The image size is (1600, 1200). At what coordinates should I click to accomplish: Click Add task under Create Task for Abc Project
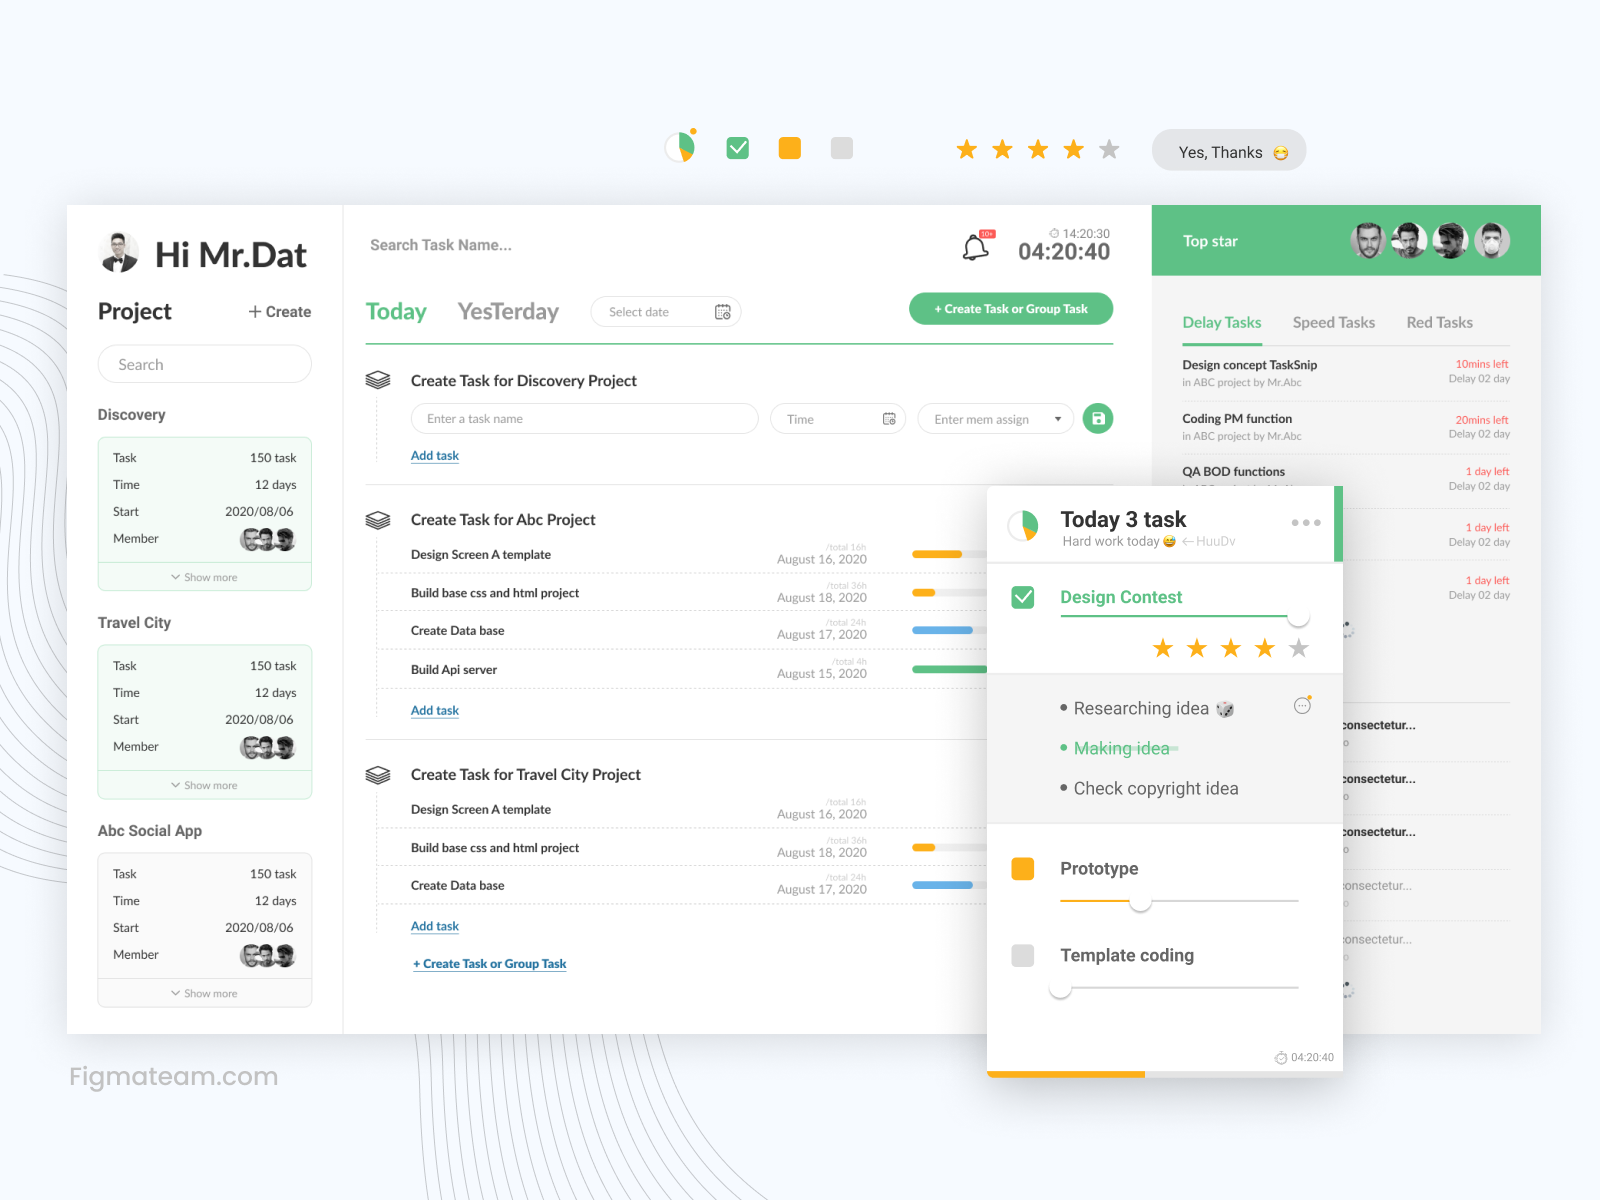pyautogui.click(x=434, y=710)
